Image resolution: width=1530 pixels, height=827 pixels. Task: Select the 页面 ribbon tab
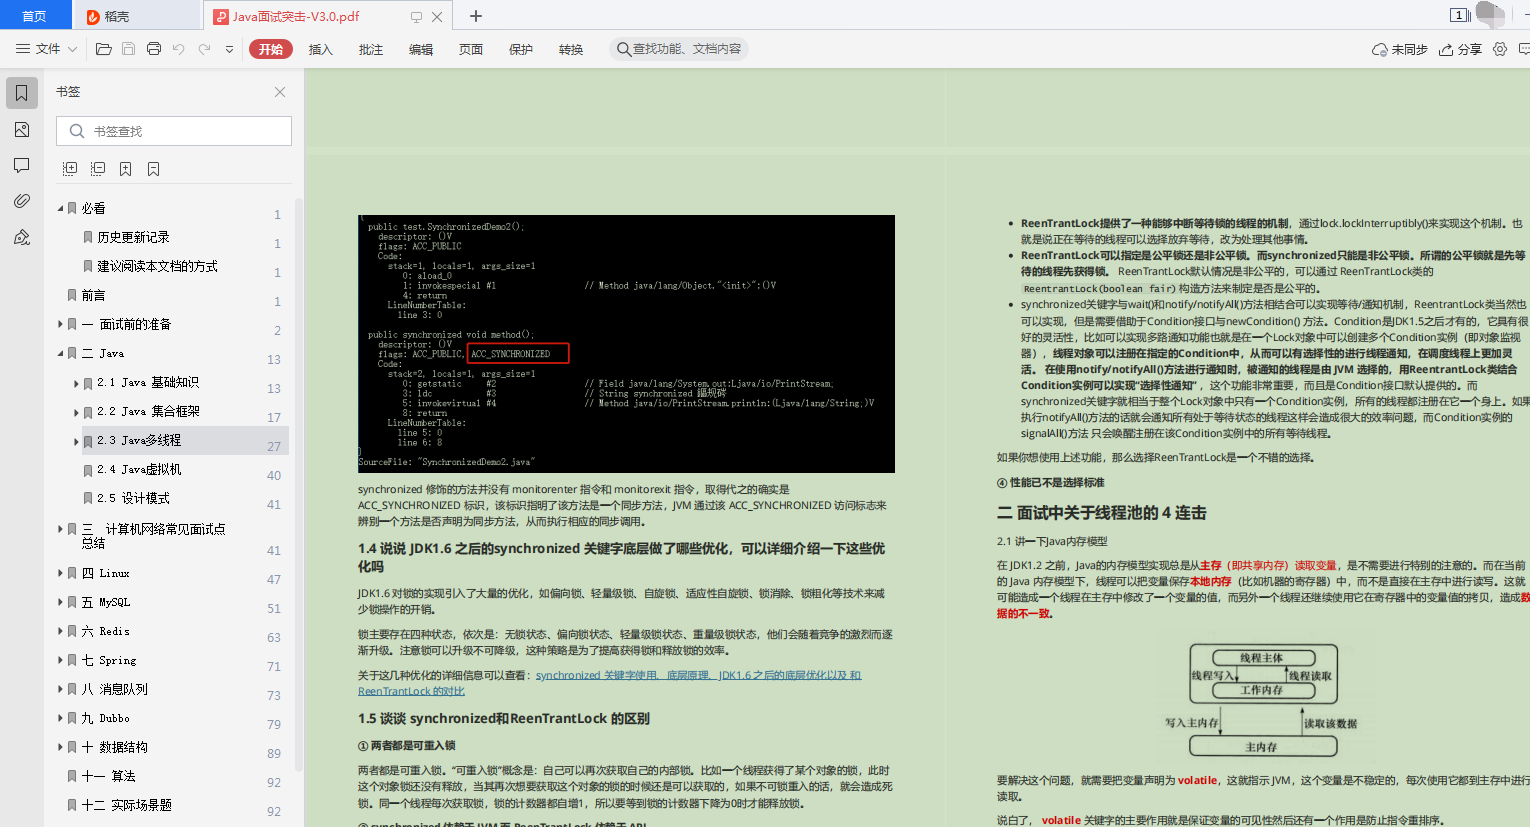click(x=471, y=49)
